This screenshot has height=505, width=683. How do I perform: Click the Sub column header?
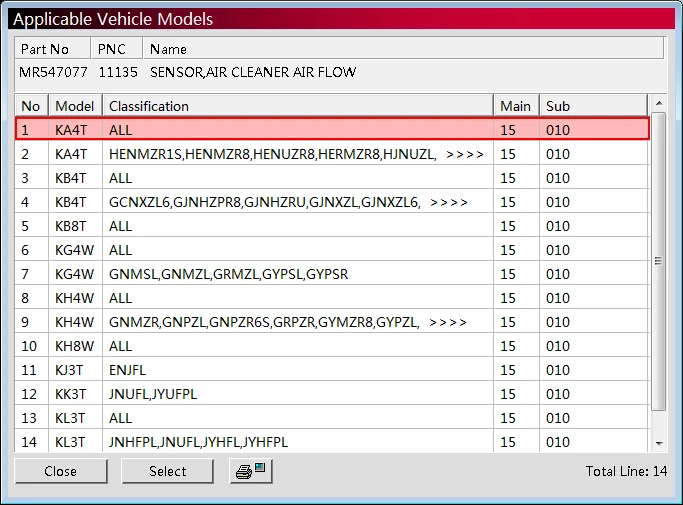click(x=594, y=106)
